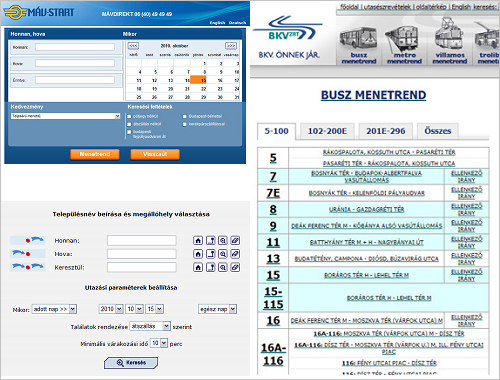Image resolution: width=500 pixels, height=380 pixels.
Task: Switch to the Összes tab
Action: pos(438,131)
